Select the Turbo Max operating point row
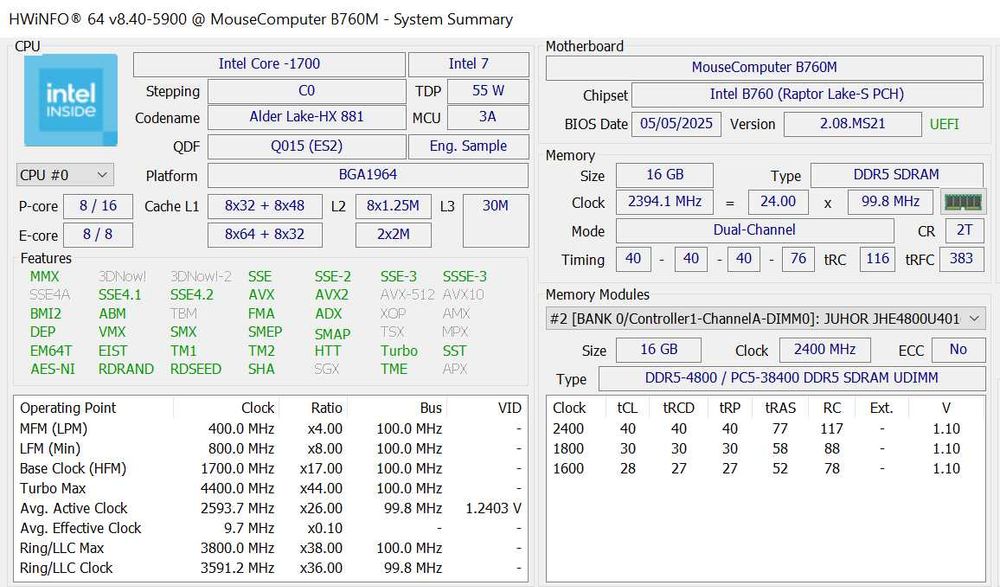Screen dimensions: 1000x587 [x=270, y=488]
